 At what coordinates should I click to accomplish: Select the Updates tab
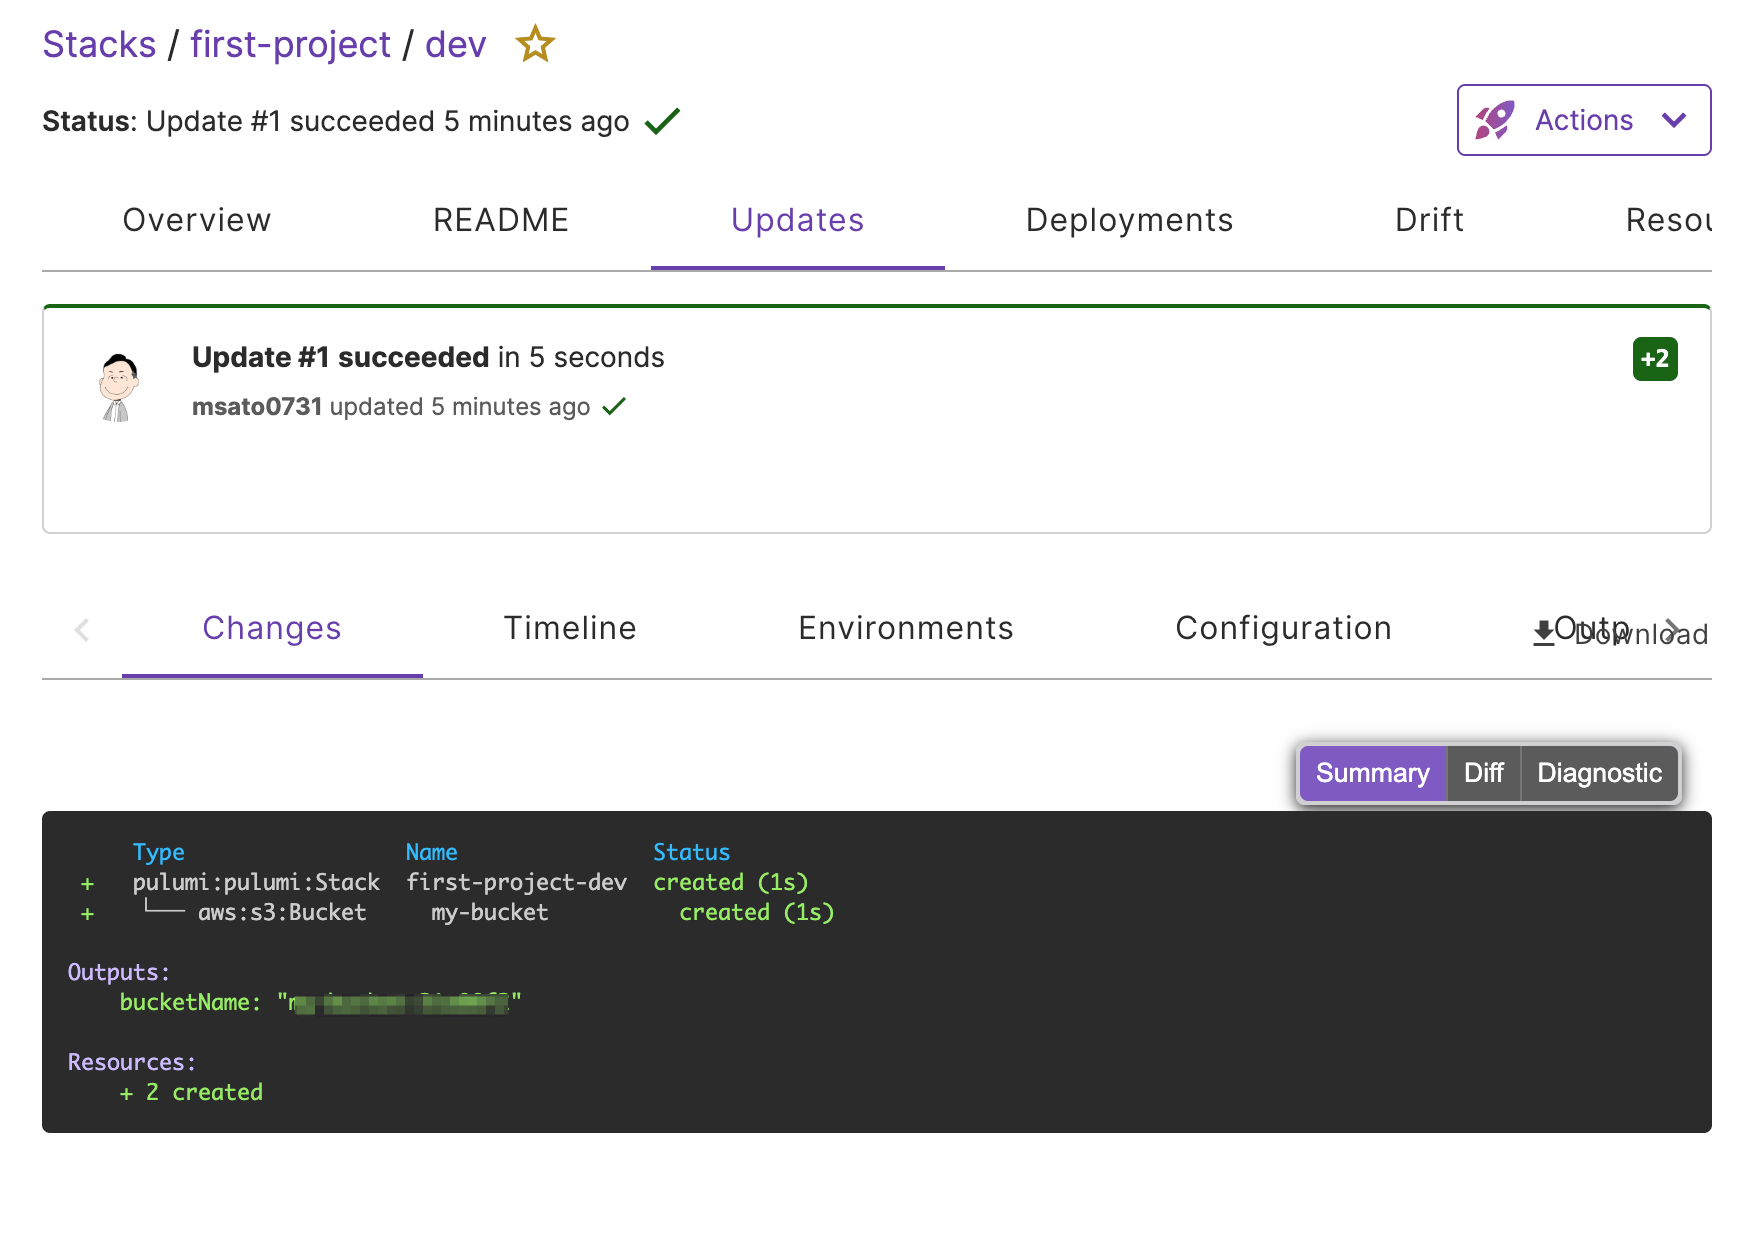click(798, 220)
